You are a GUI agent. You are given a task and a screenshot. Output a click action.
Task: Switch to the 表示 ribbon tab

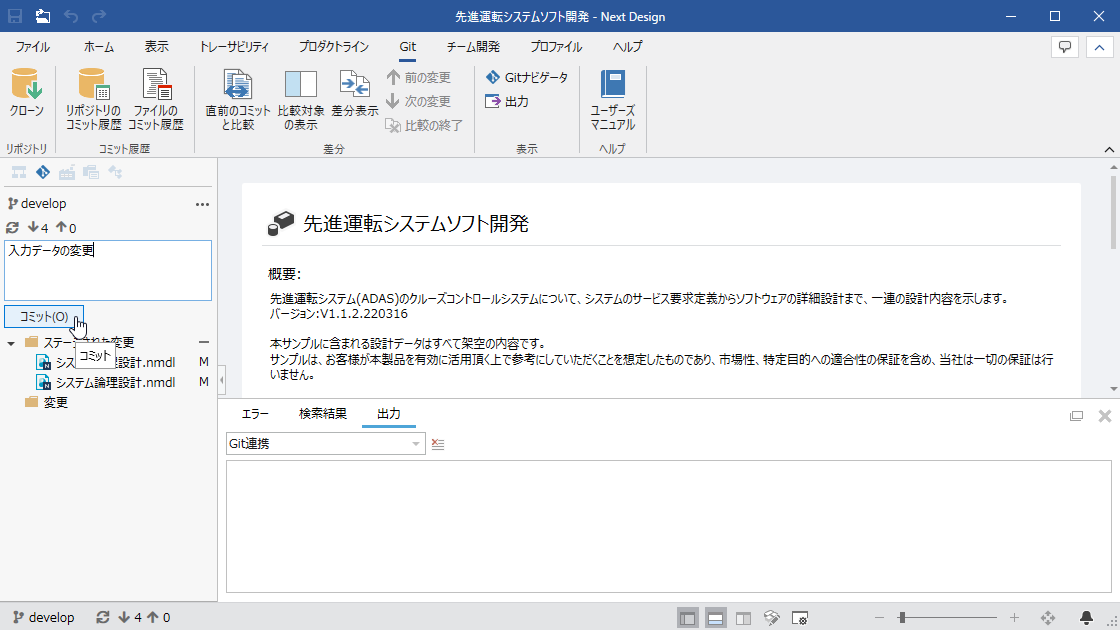tap(156, 47)
